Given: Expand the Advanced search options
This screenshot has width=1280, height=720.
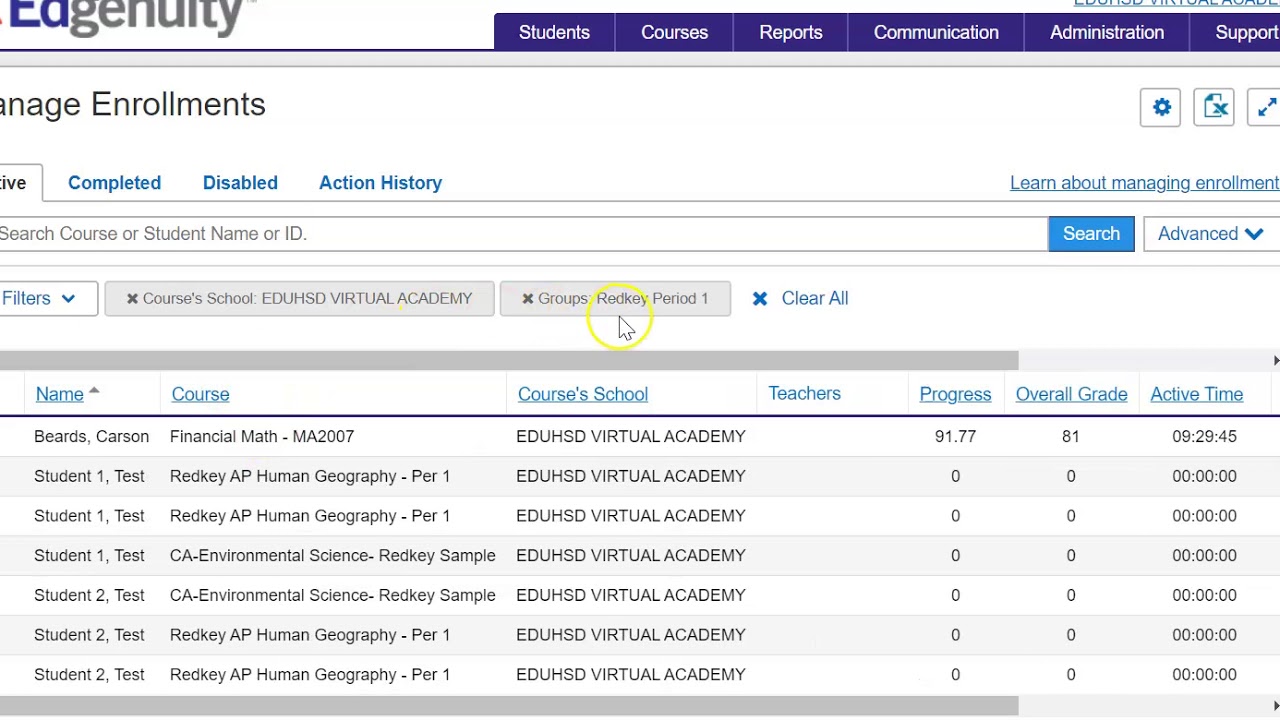Looking at the screenshot, I should 1211,234.
